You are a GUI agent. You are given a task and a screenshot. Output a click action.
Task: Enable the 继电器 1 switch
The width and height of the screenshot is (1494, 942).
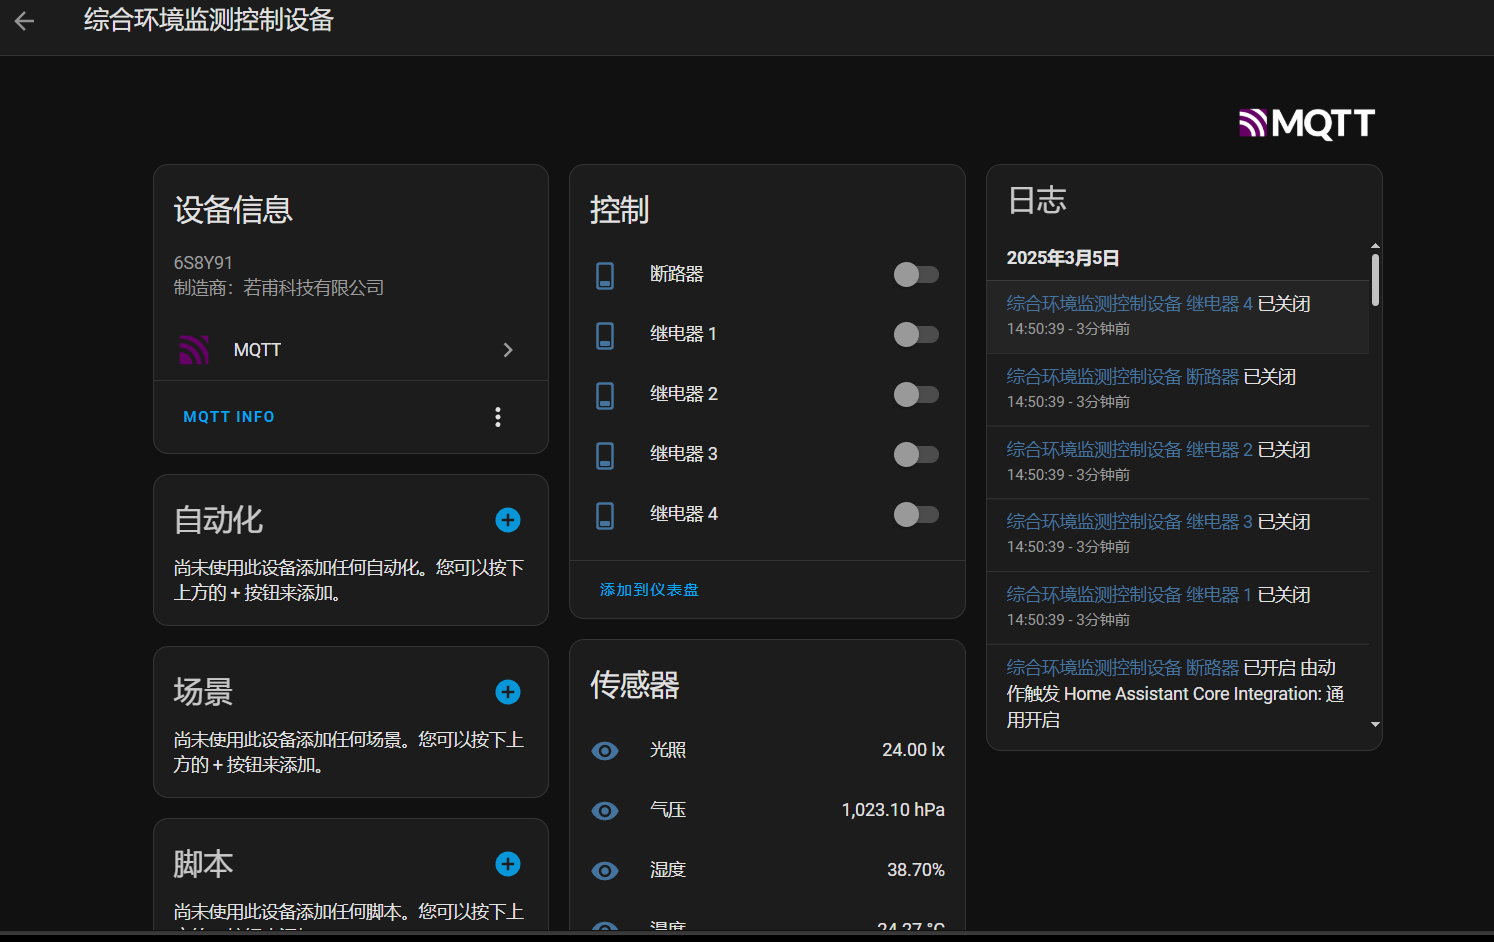pos(916,335)
